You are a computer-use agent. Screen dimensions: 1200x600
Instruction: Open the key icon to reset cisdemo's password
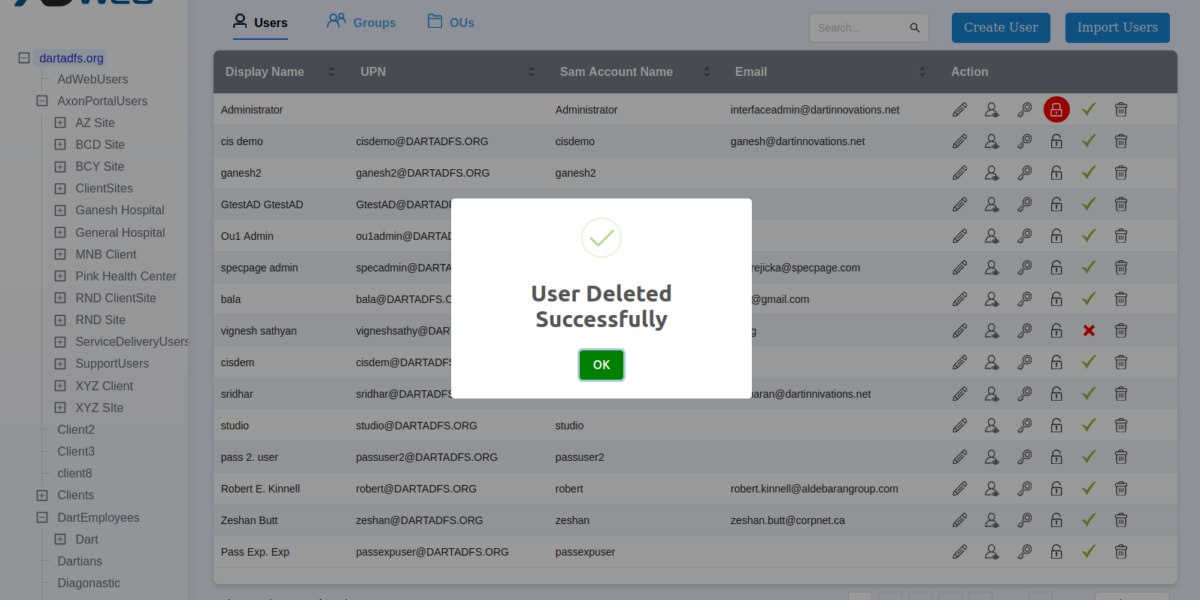[x=1024, y=141]
